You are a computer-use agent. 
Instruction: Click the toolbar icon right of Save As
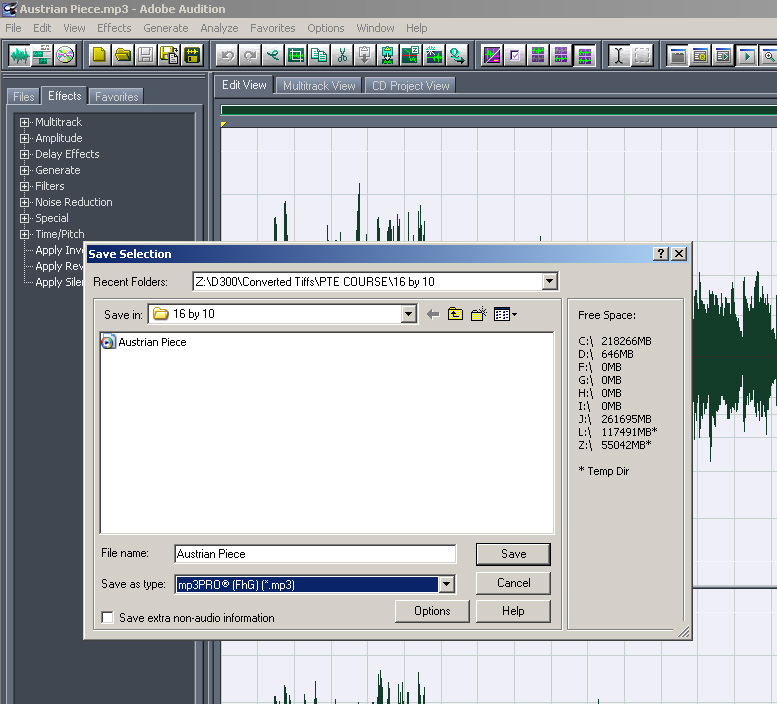click(x=192, y=55)
